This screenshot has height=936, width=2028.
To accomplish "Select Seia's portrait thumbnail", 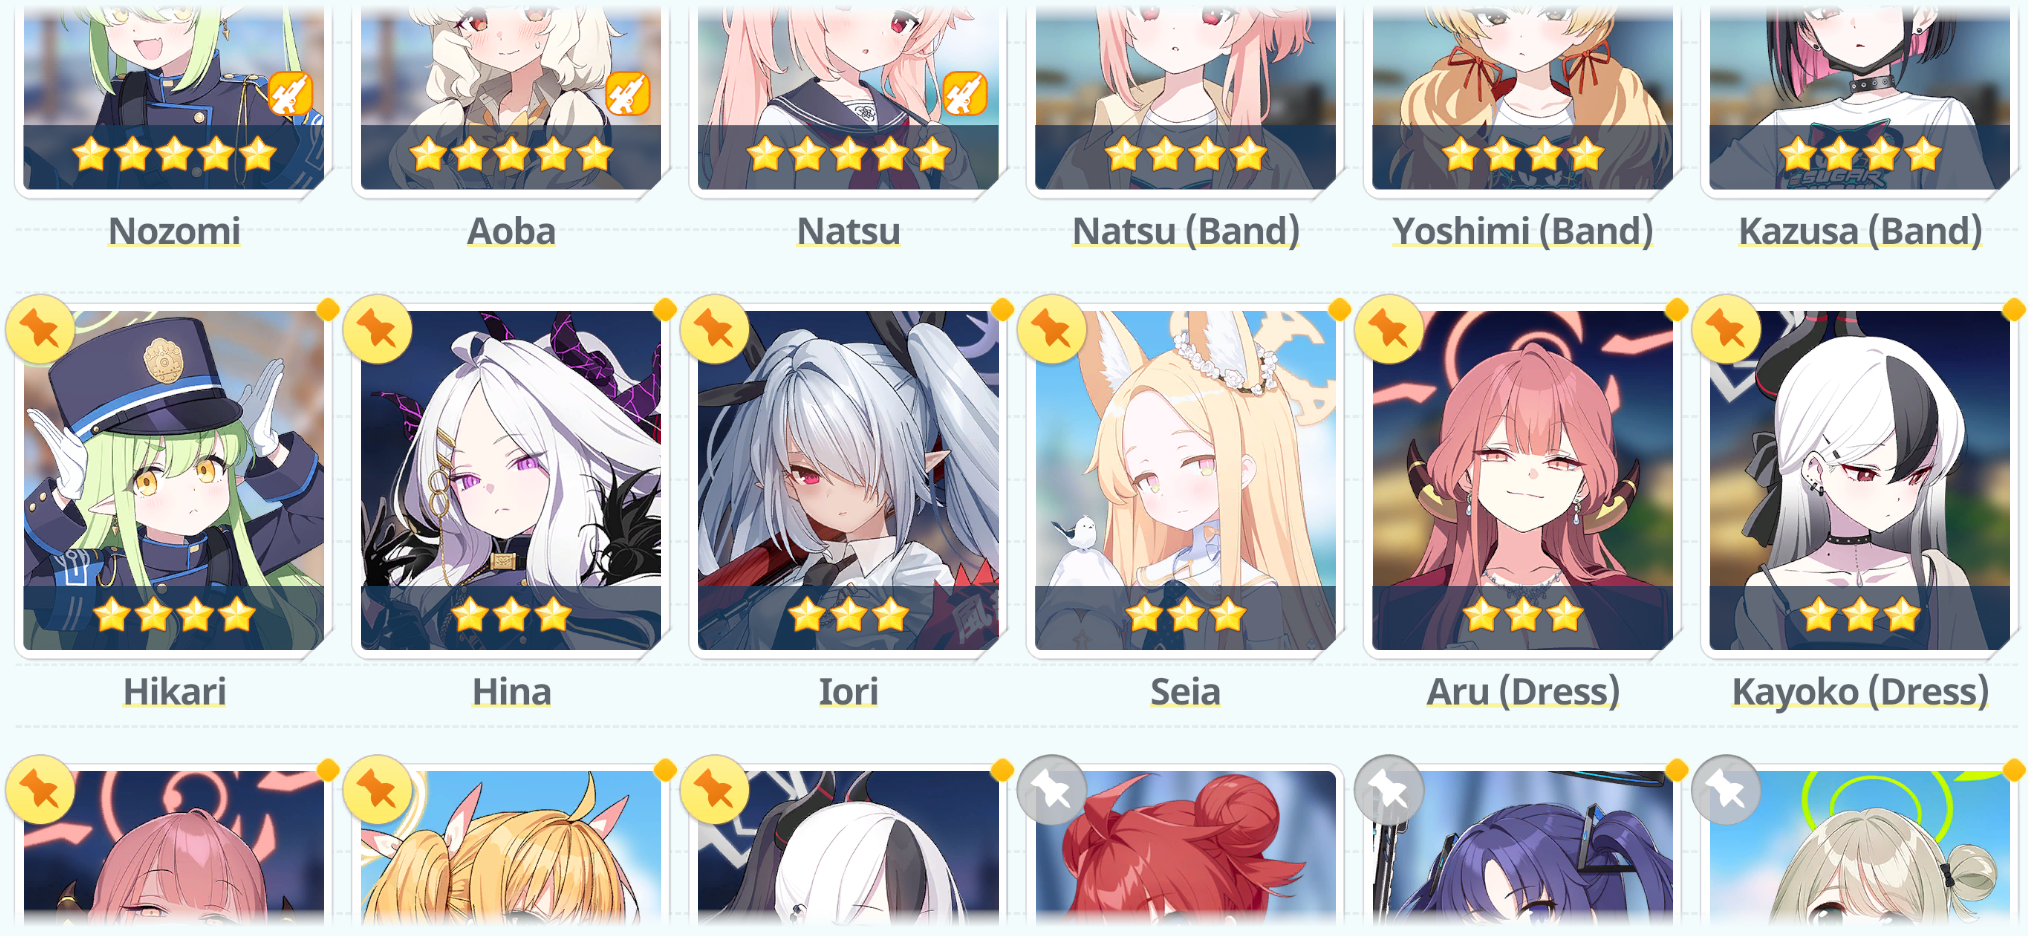I will (x=1185, y=480).
